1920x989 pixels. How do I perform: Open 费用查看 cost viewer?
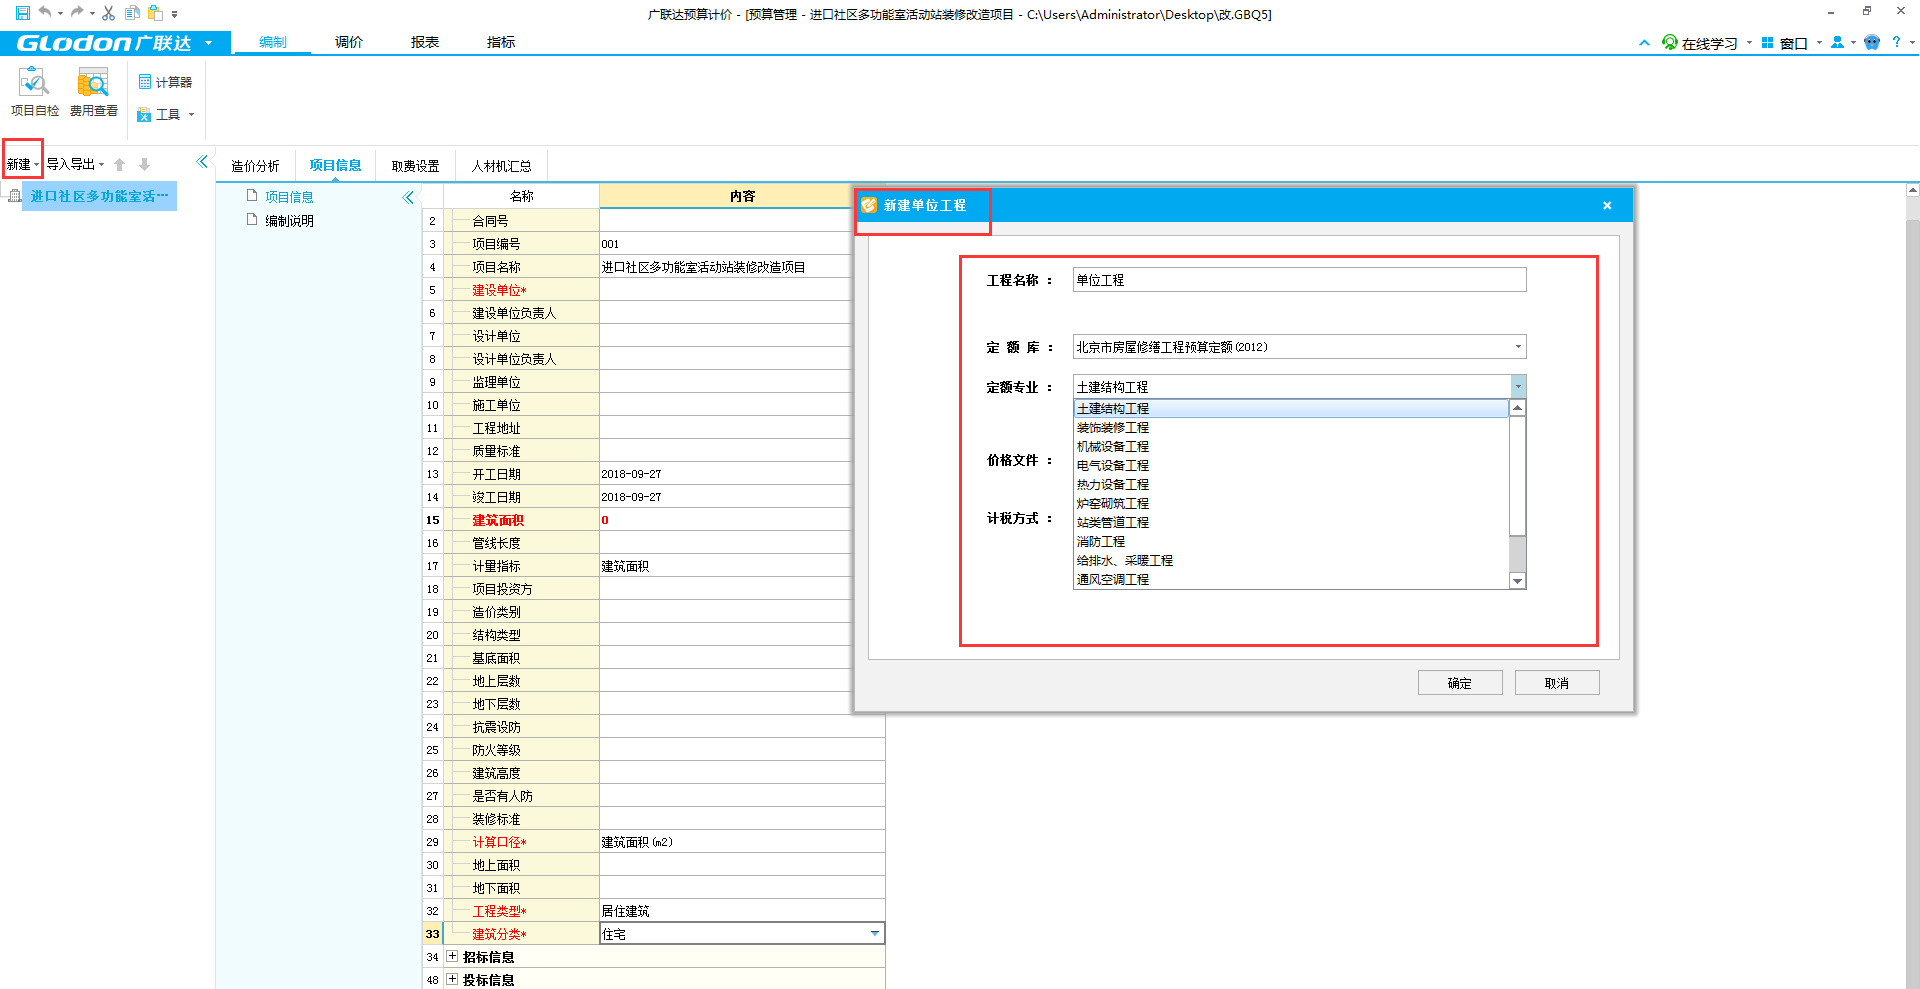93,92
